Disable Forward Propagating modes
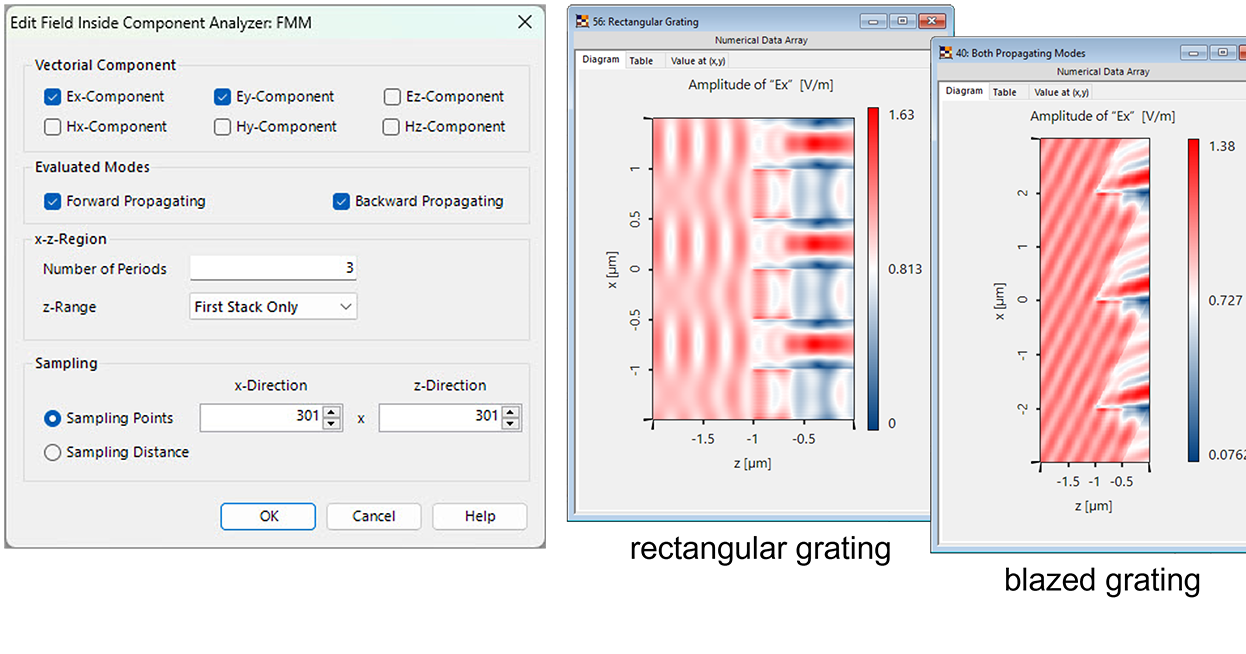This screenshot has height=654, width=1246. 52,201
